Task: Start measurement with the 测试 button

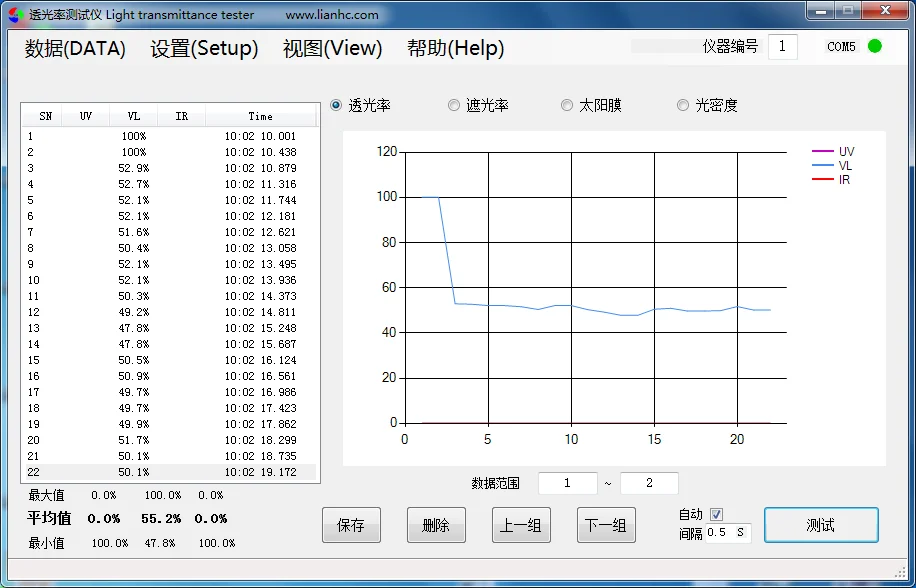Action: (x=821, y=525)
